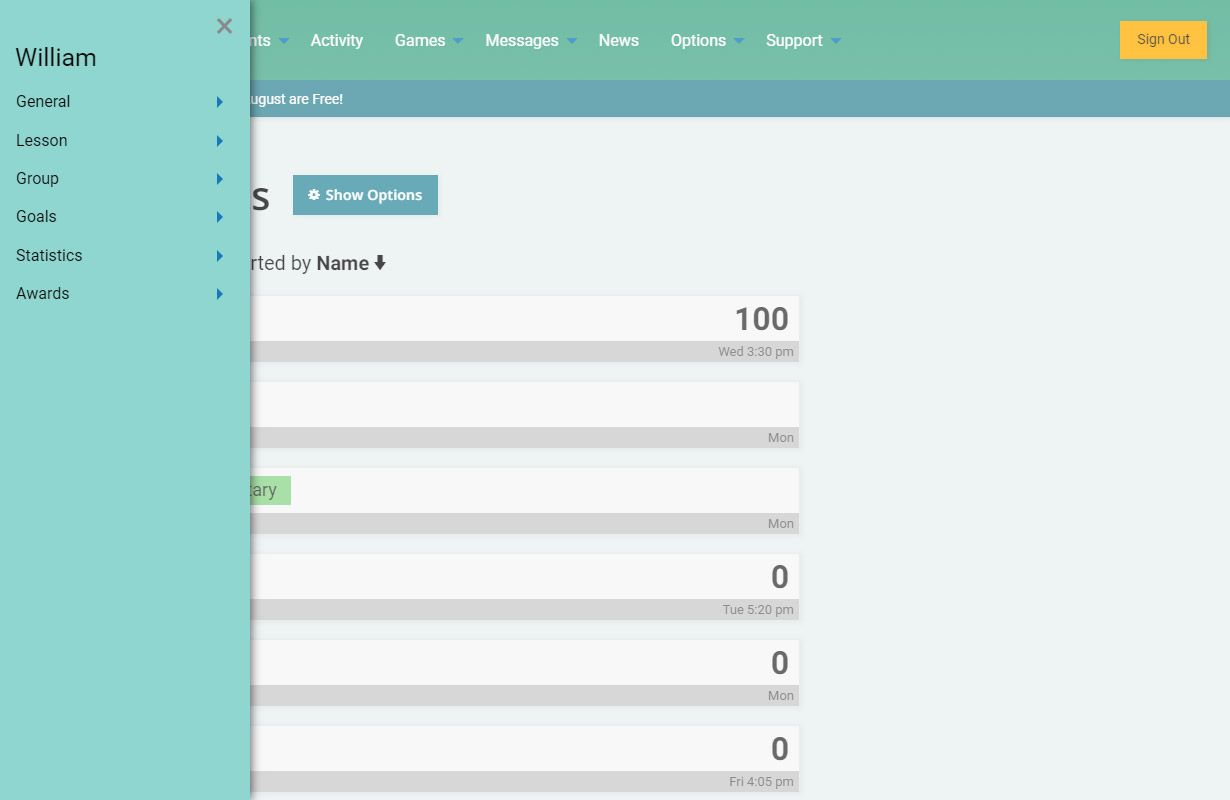Expand the Lesson submenu arrow
Viewport: 1230px width, 800px height.
pyautogui.click(x=219, y=141)
